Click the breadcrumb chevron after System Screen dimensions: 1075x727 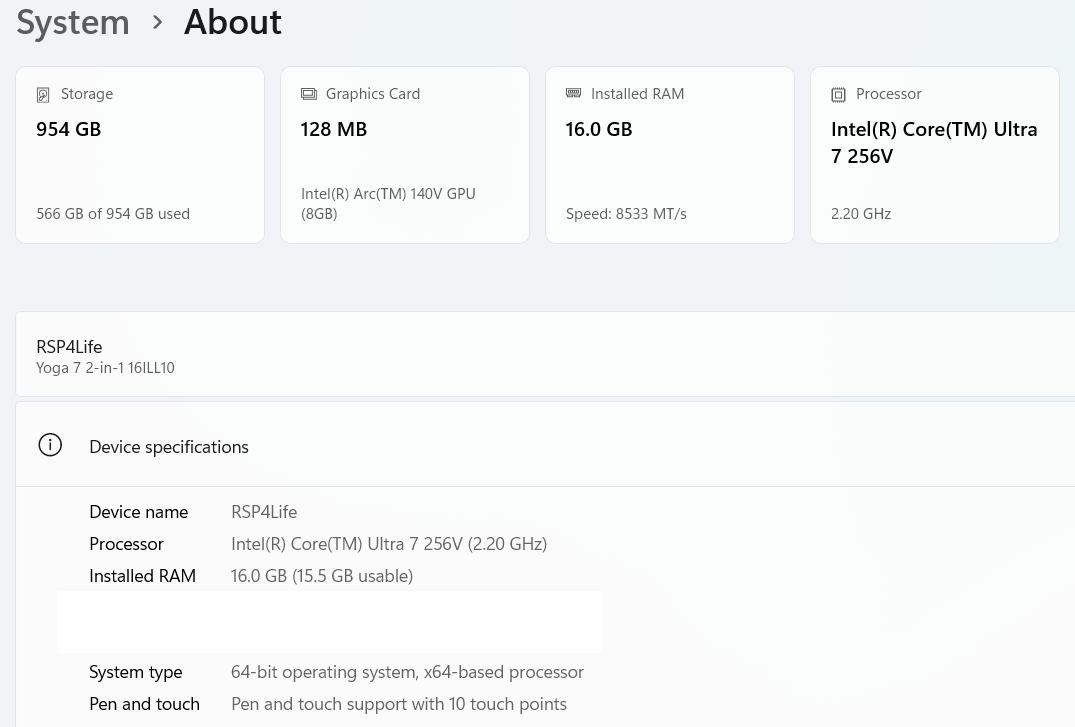157,22
